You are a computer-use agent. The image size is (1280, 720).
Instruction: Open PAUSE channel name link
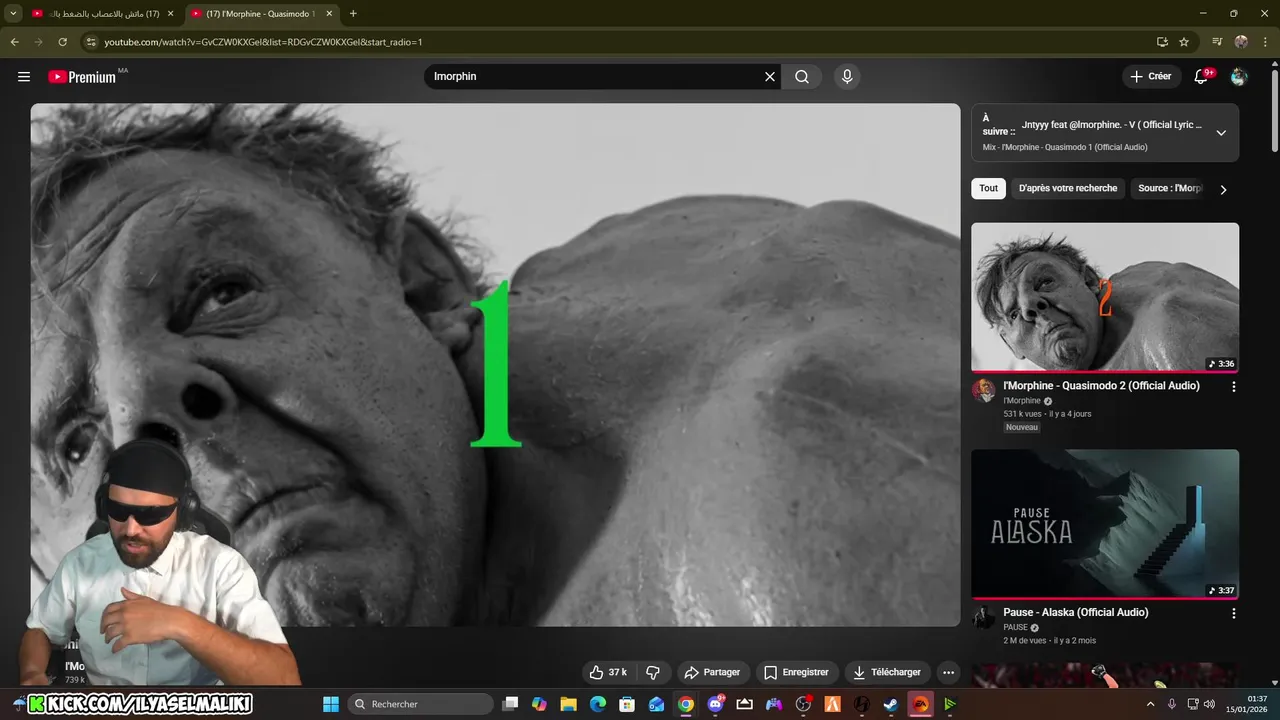(x=1015, y=628)
